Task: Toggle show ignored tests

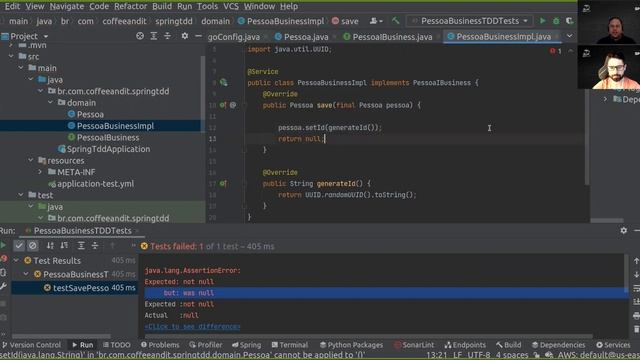Action: pyautogui.click(x=33, y=245)
